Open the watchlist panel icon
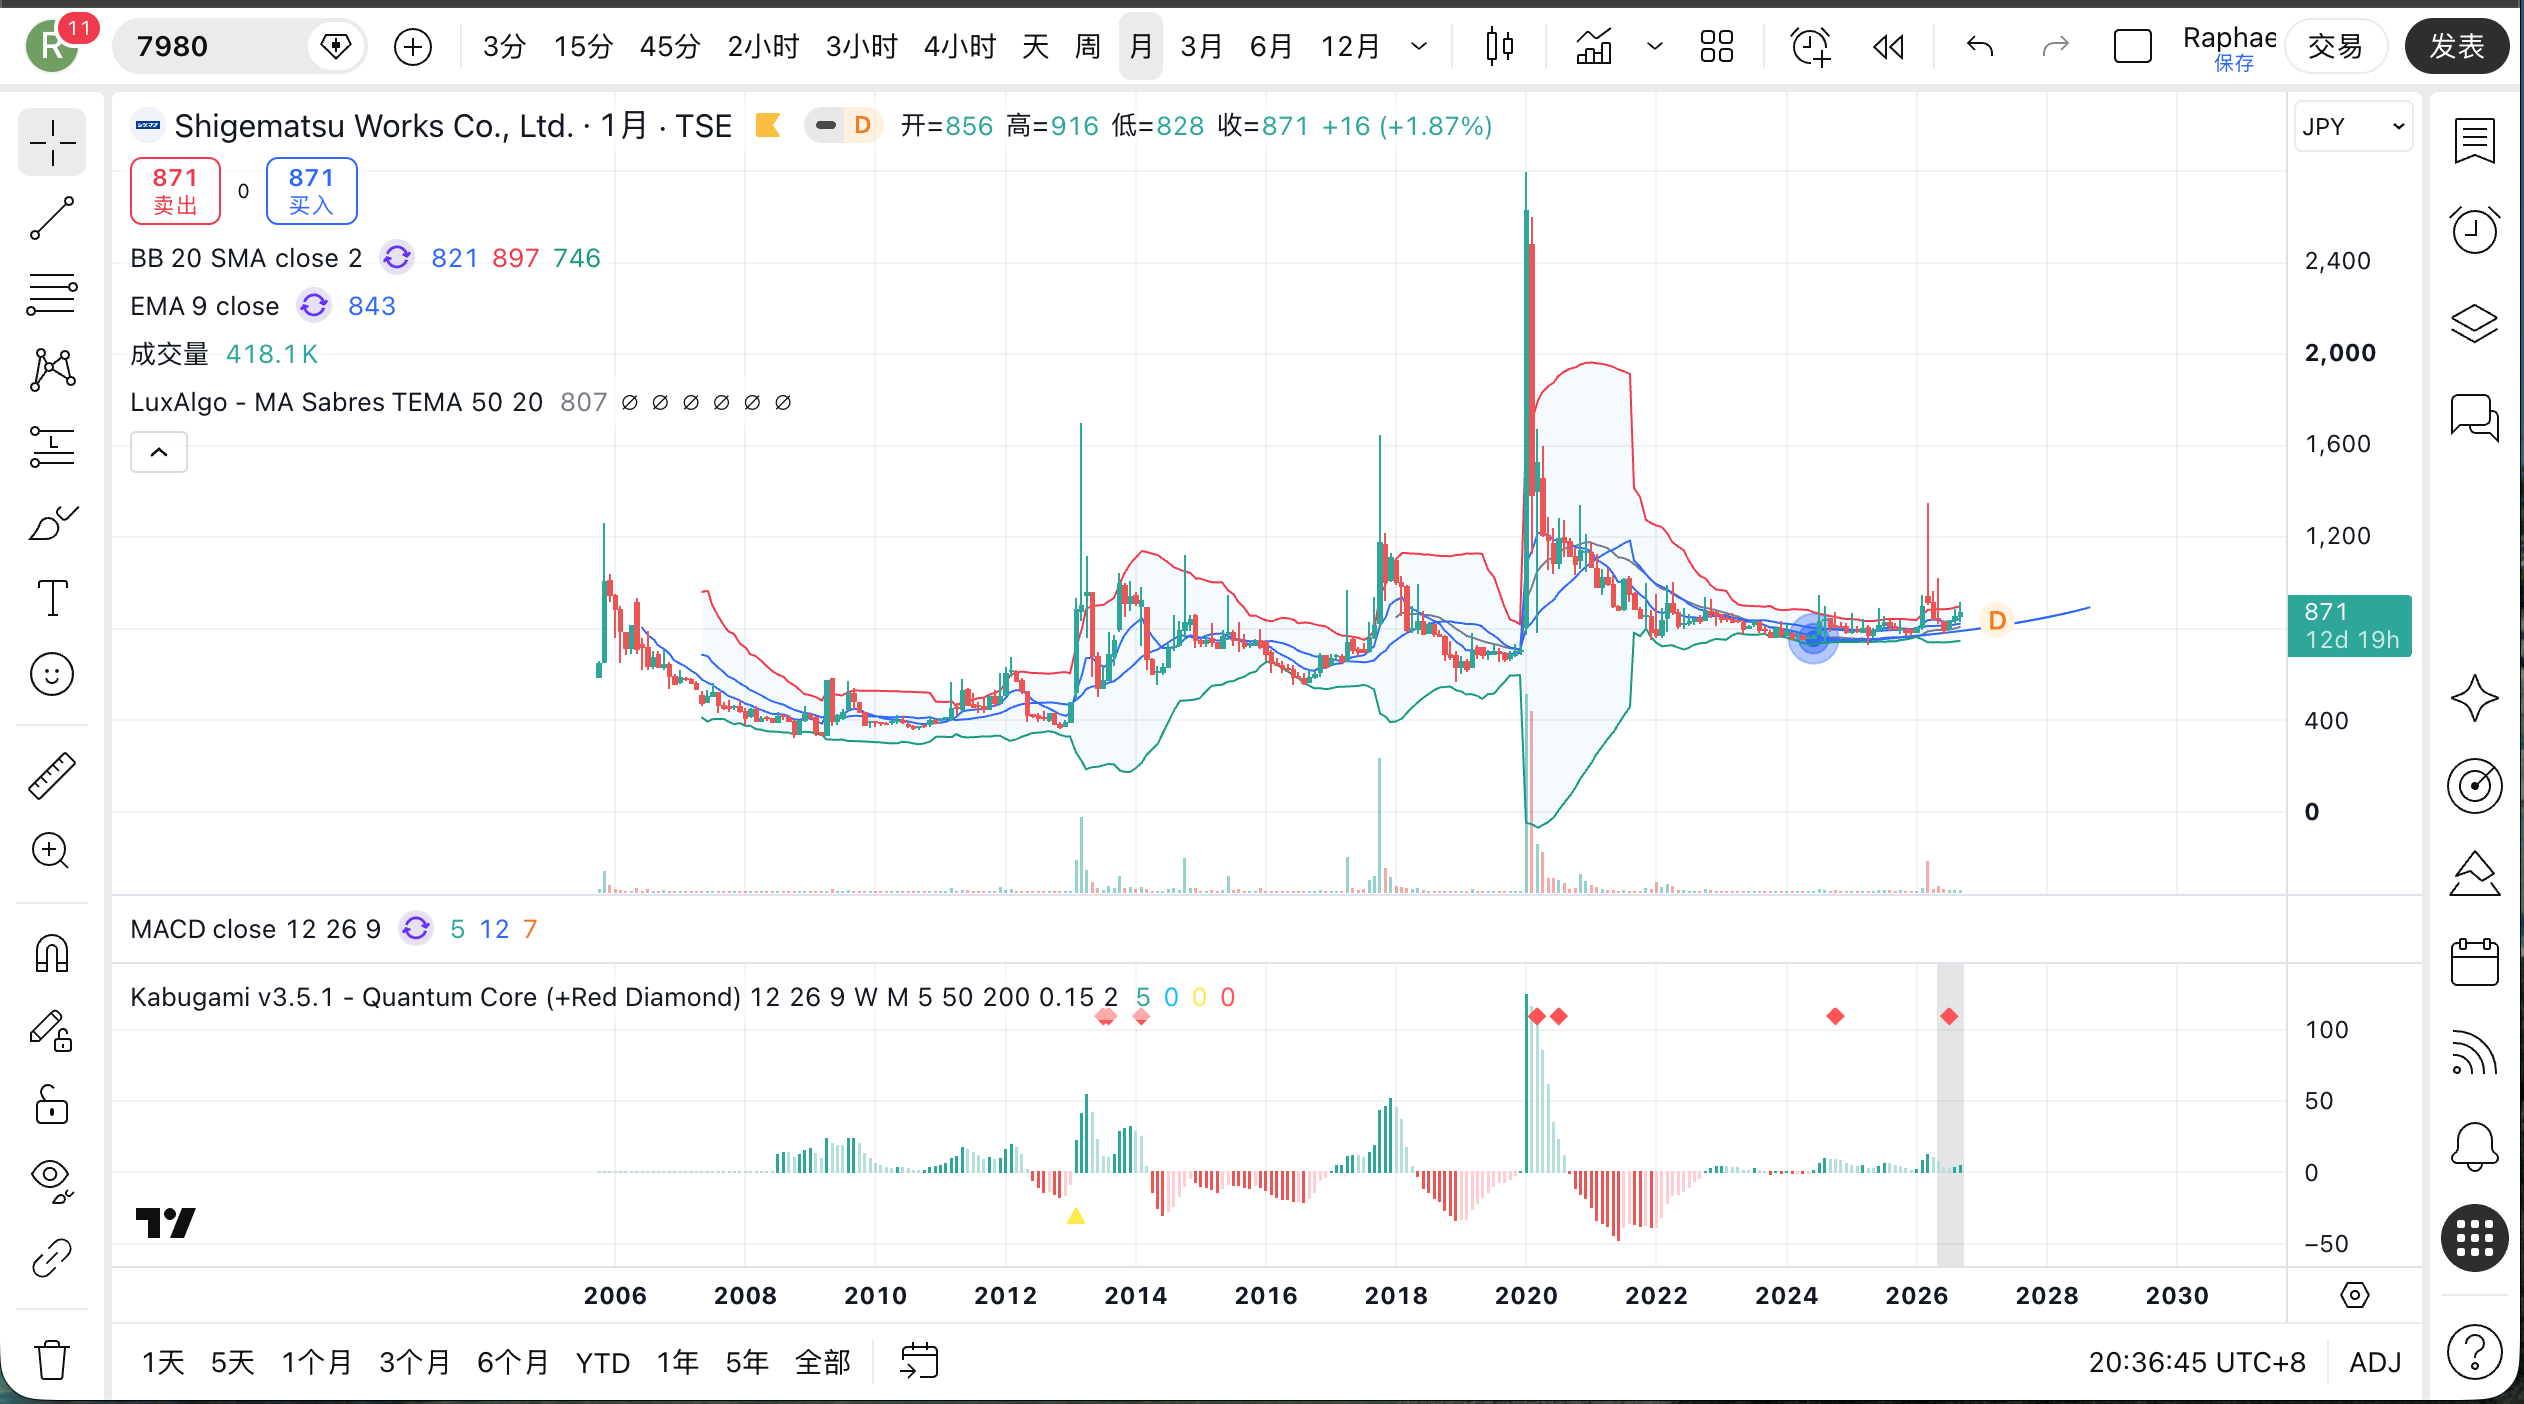This screenshot has width=2524, height=1404. [x=2475, y=140]
